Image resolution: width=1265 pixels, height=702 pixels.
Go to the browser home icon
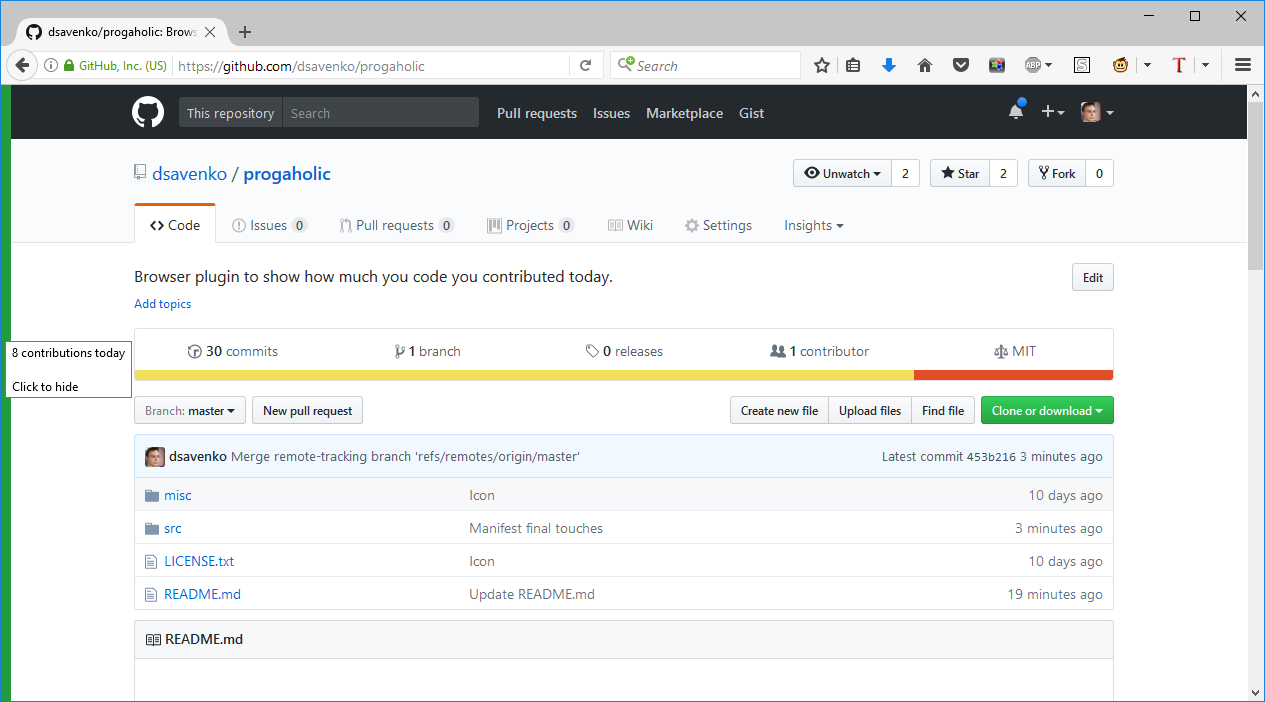tap(925, 66)
